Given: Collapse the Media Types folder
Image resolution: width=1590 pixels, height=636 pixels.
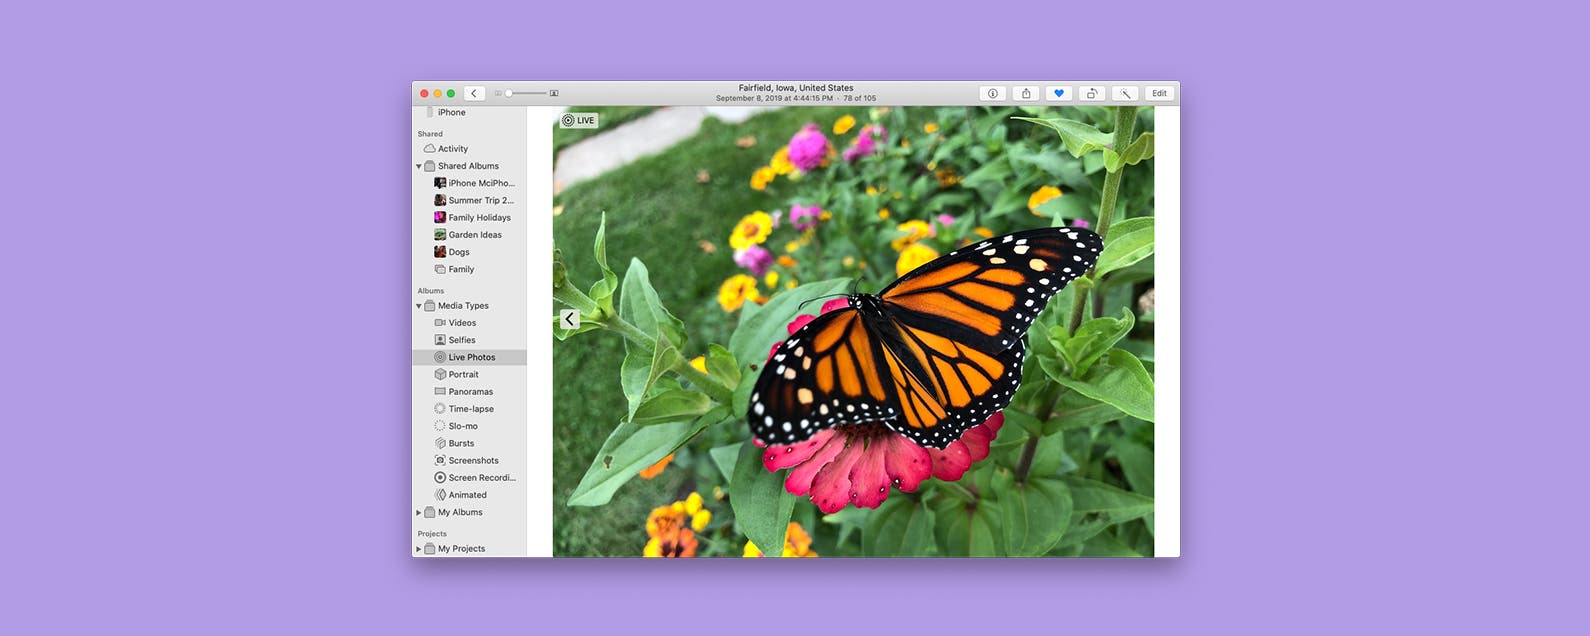Looking at the screenshot, I should pyautogui.click(x=419, y=306).
